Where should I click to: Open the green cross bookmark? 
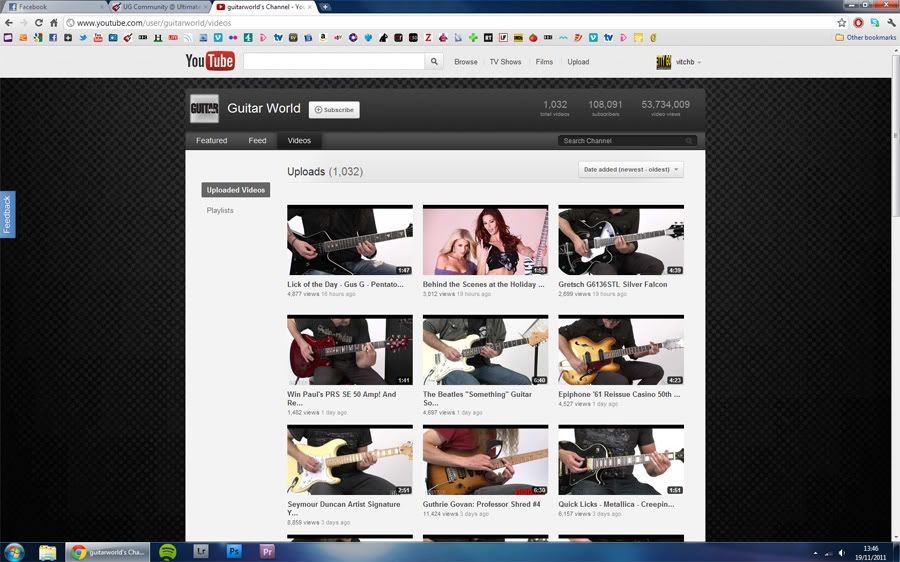473,38
